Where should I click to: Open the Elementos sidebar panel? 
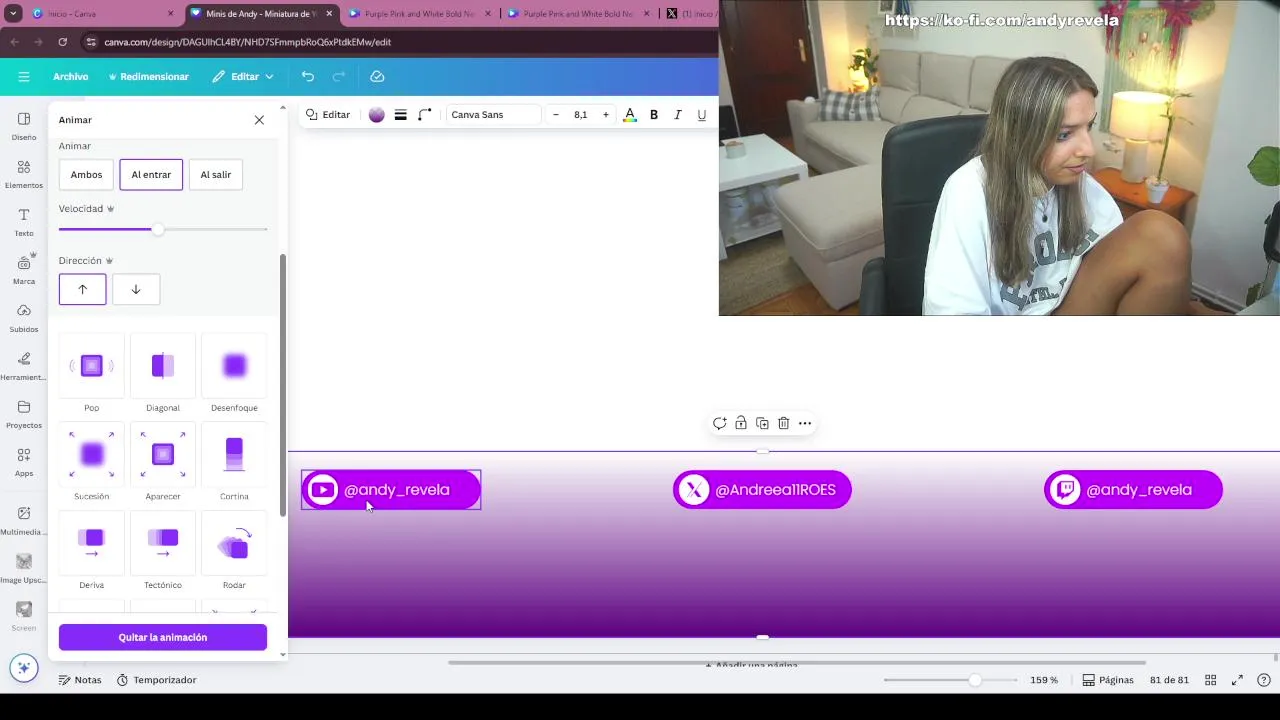pyautogui.click(x=24, y=174)
